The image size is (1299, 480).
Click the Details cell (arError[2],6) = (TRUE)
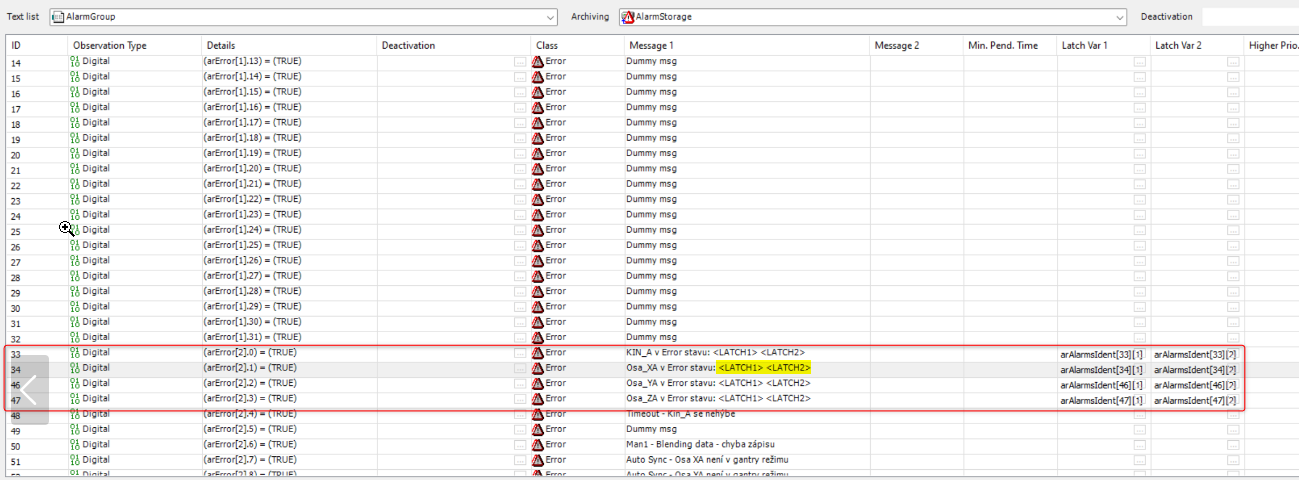click(251, 445)
